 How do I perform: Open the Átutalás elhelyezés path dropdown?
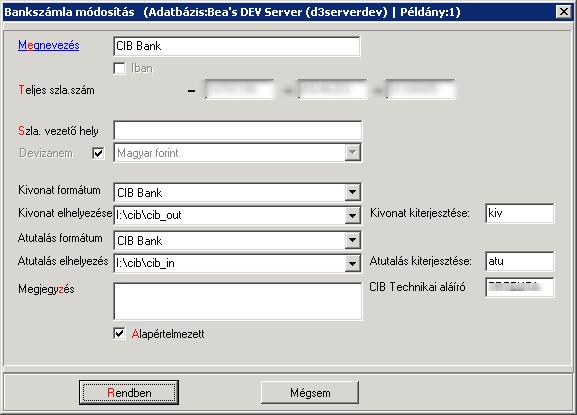[352, 263]
